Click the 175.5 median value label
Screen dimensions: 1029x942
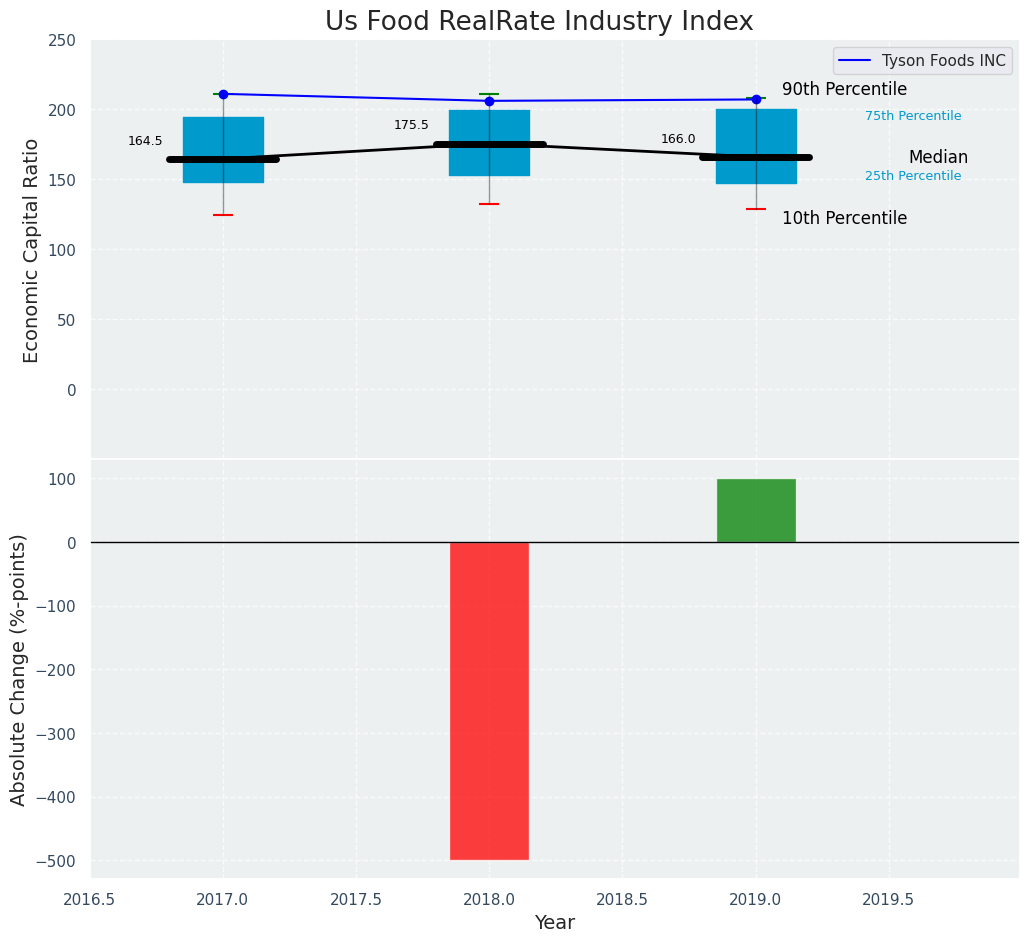pyautogui.click(x=411, y=125)
